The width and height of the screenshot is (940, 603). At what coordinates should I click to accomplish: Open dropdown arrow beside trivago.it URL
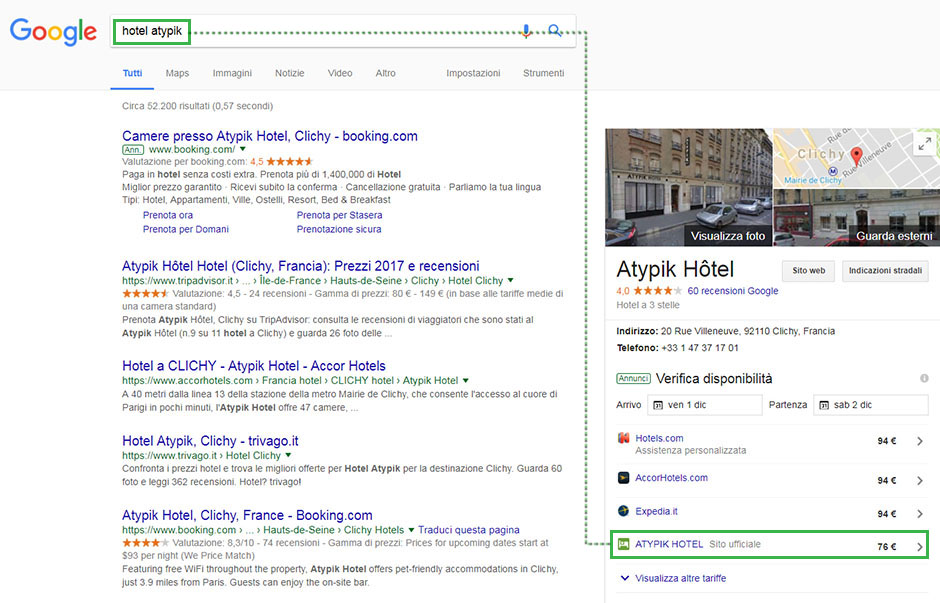[x=288, y=455]
